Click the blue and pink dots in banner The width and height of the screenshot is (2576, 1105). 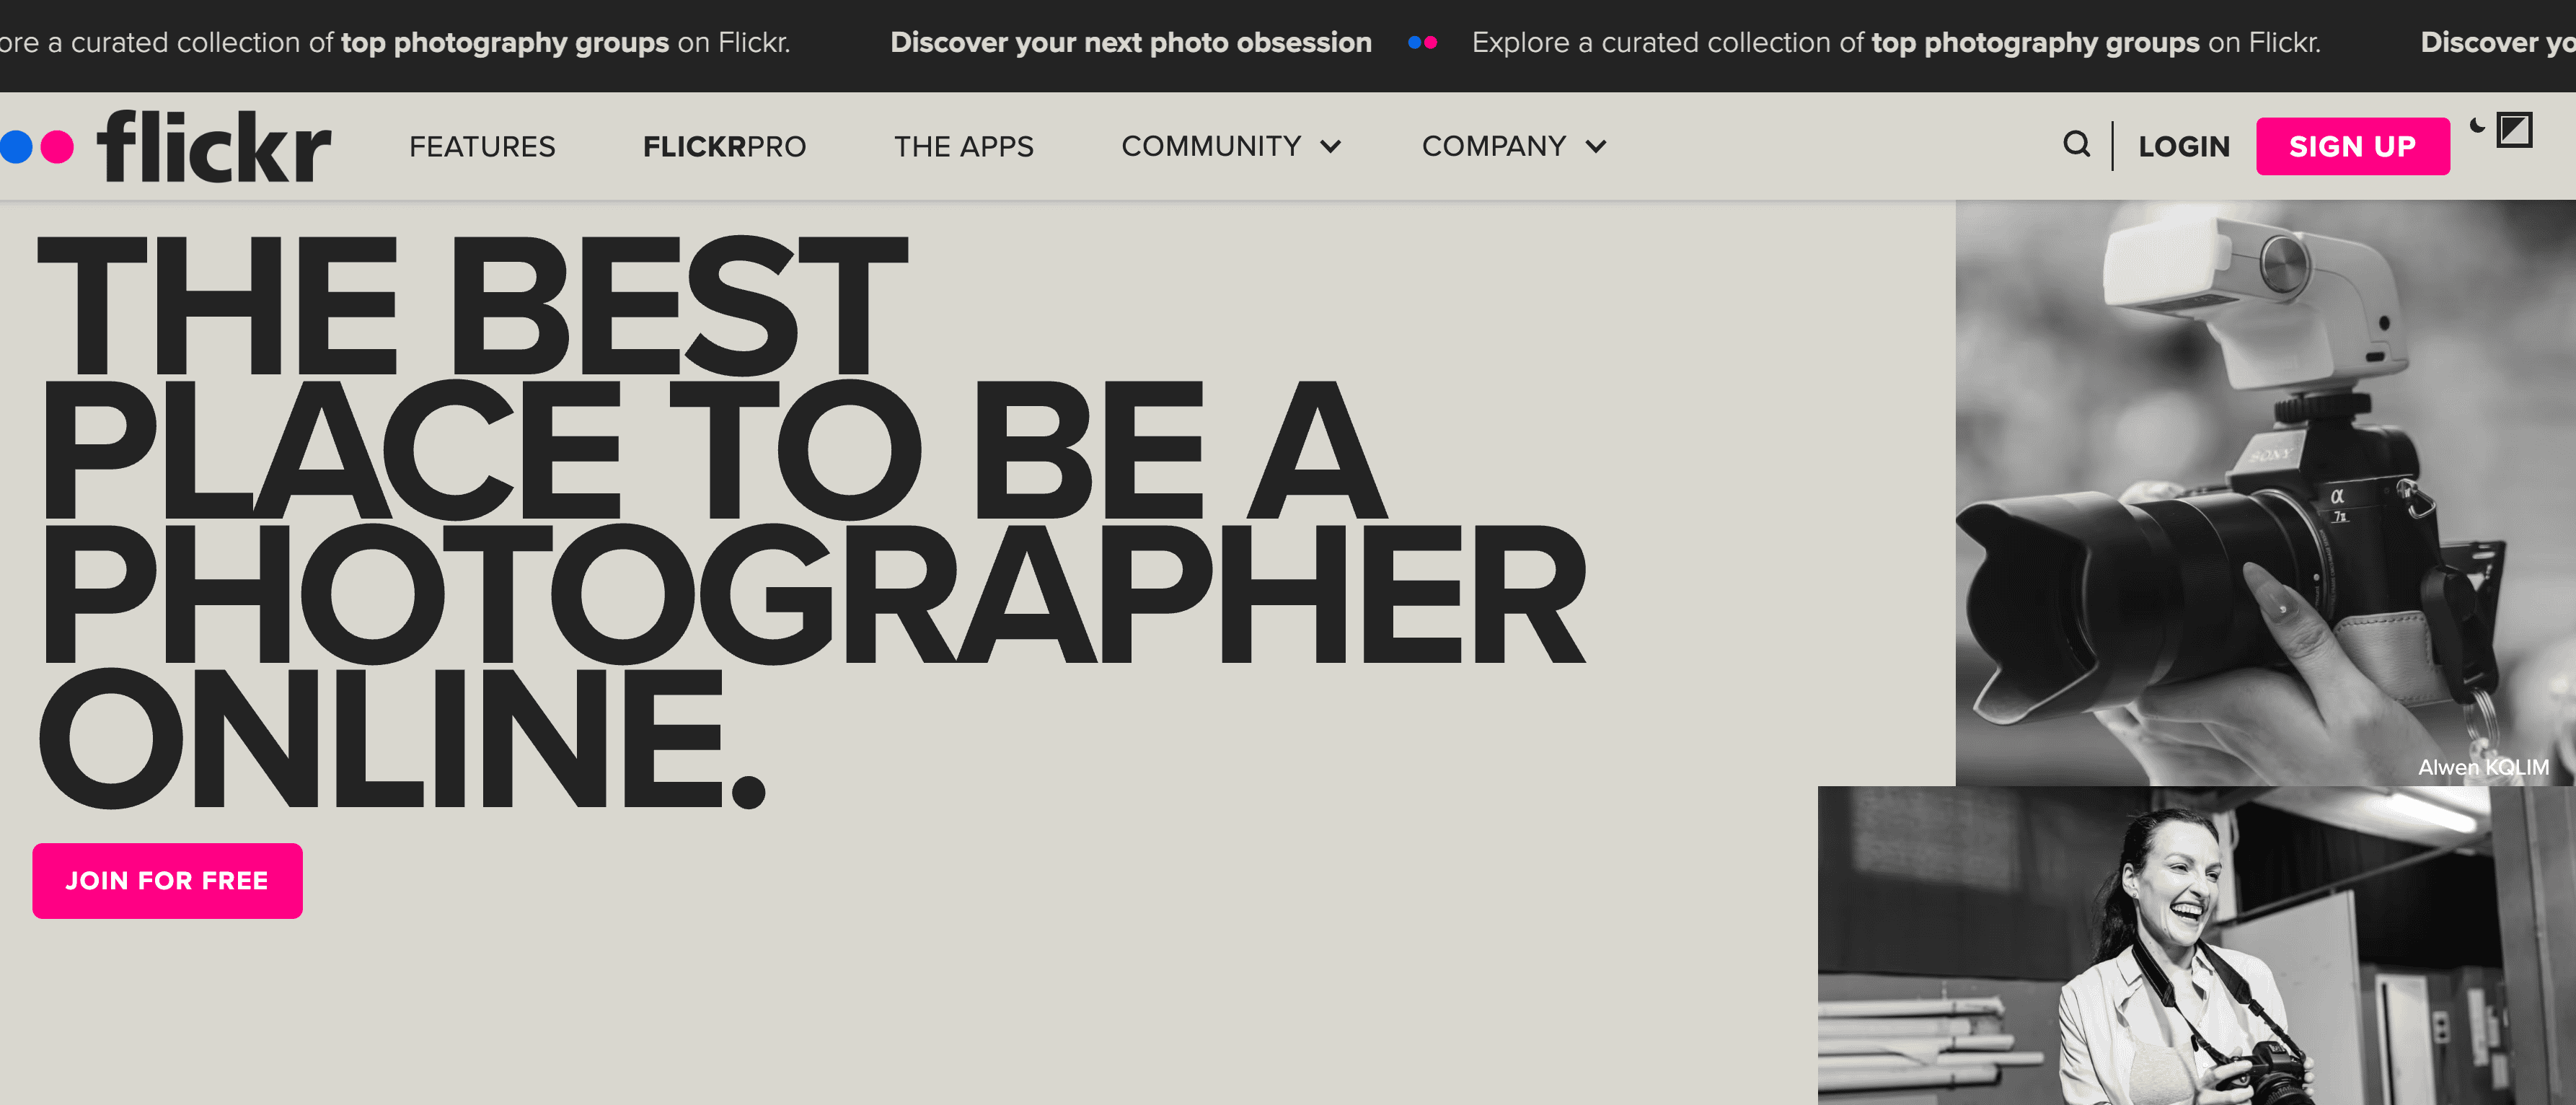click(1422, 43)
